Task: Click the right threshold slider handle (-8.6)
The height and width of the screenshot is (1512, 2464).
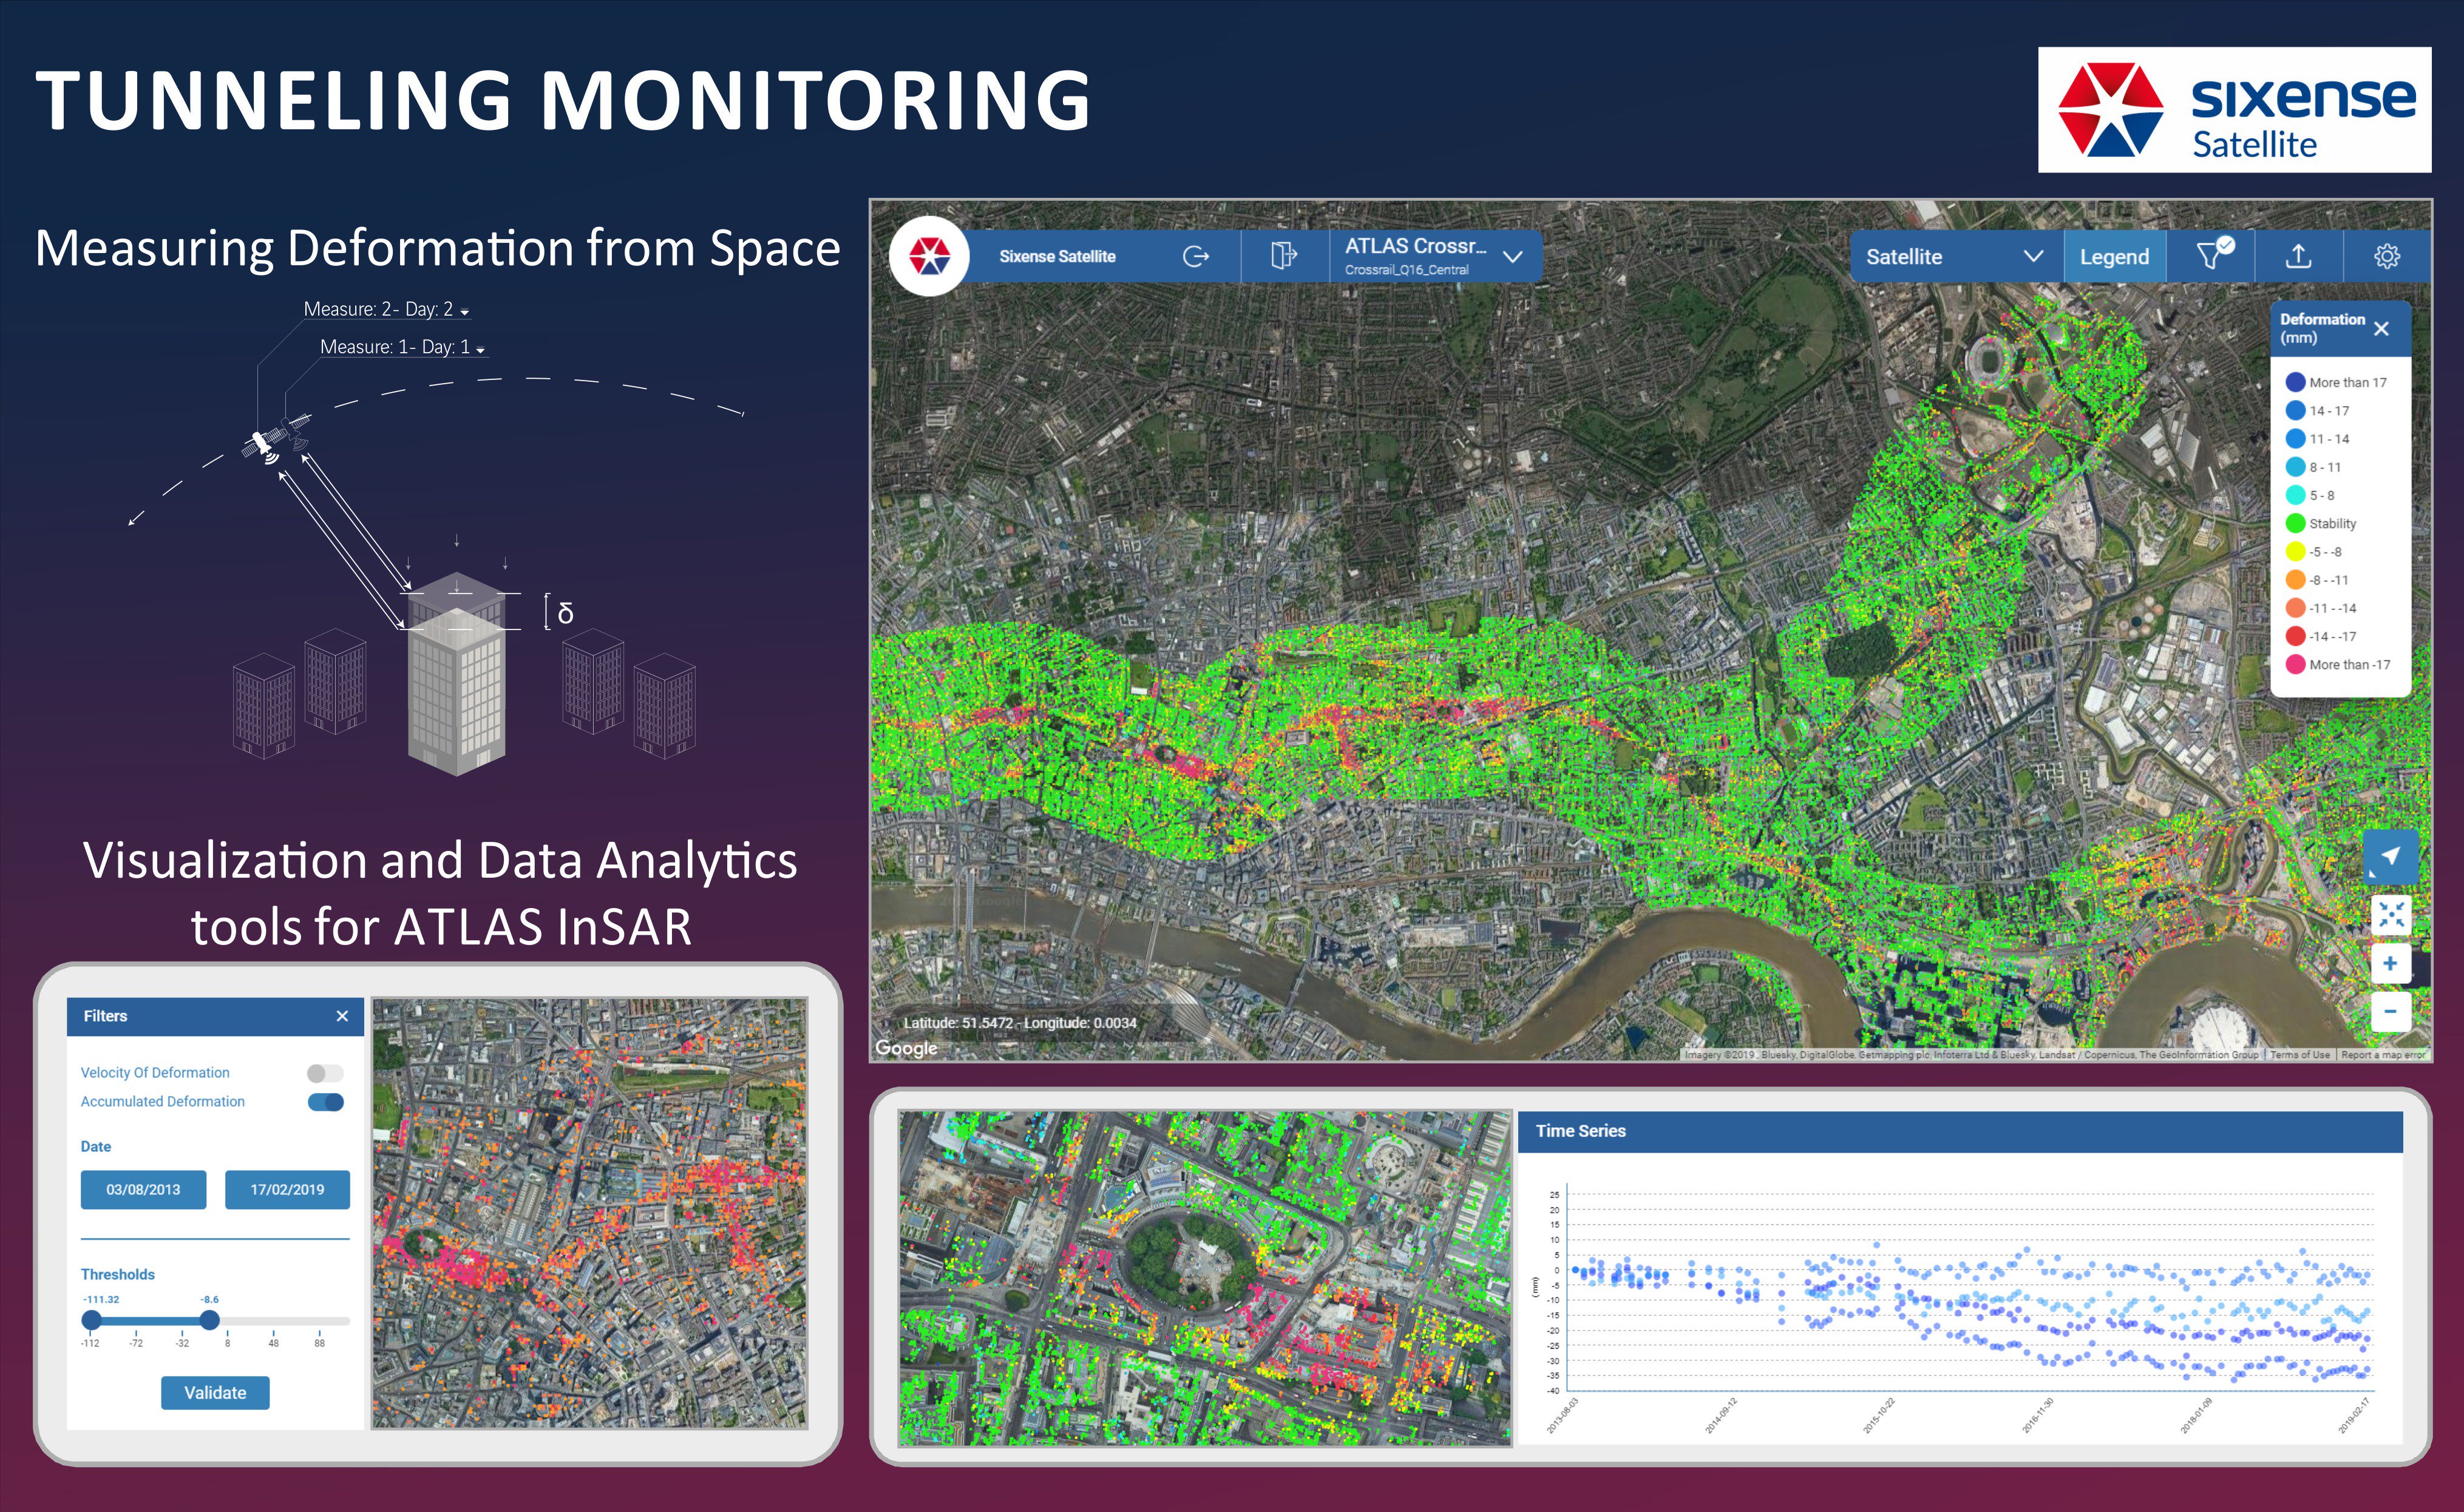Action: coord(209,1320)
